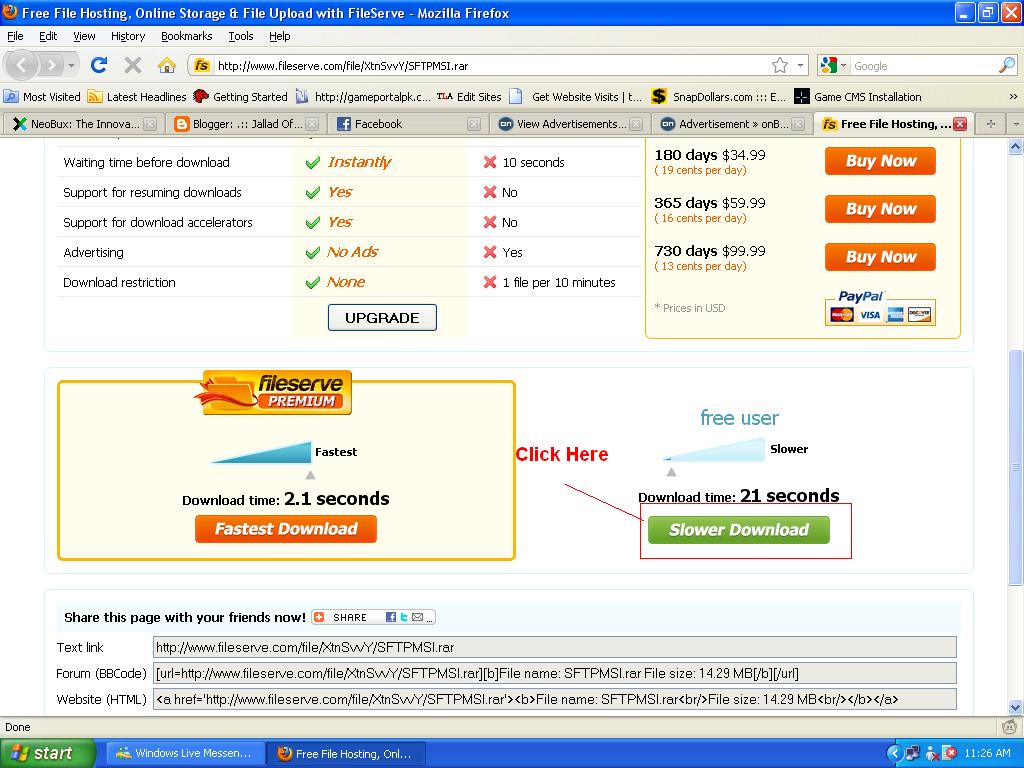Viewport: 1024px width, 768px height.
Task: Open a new tab with the plus icon
Action: [x=990, y=123]
